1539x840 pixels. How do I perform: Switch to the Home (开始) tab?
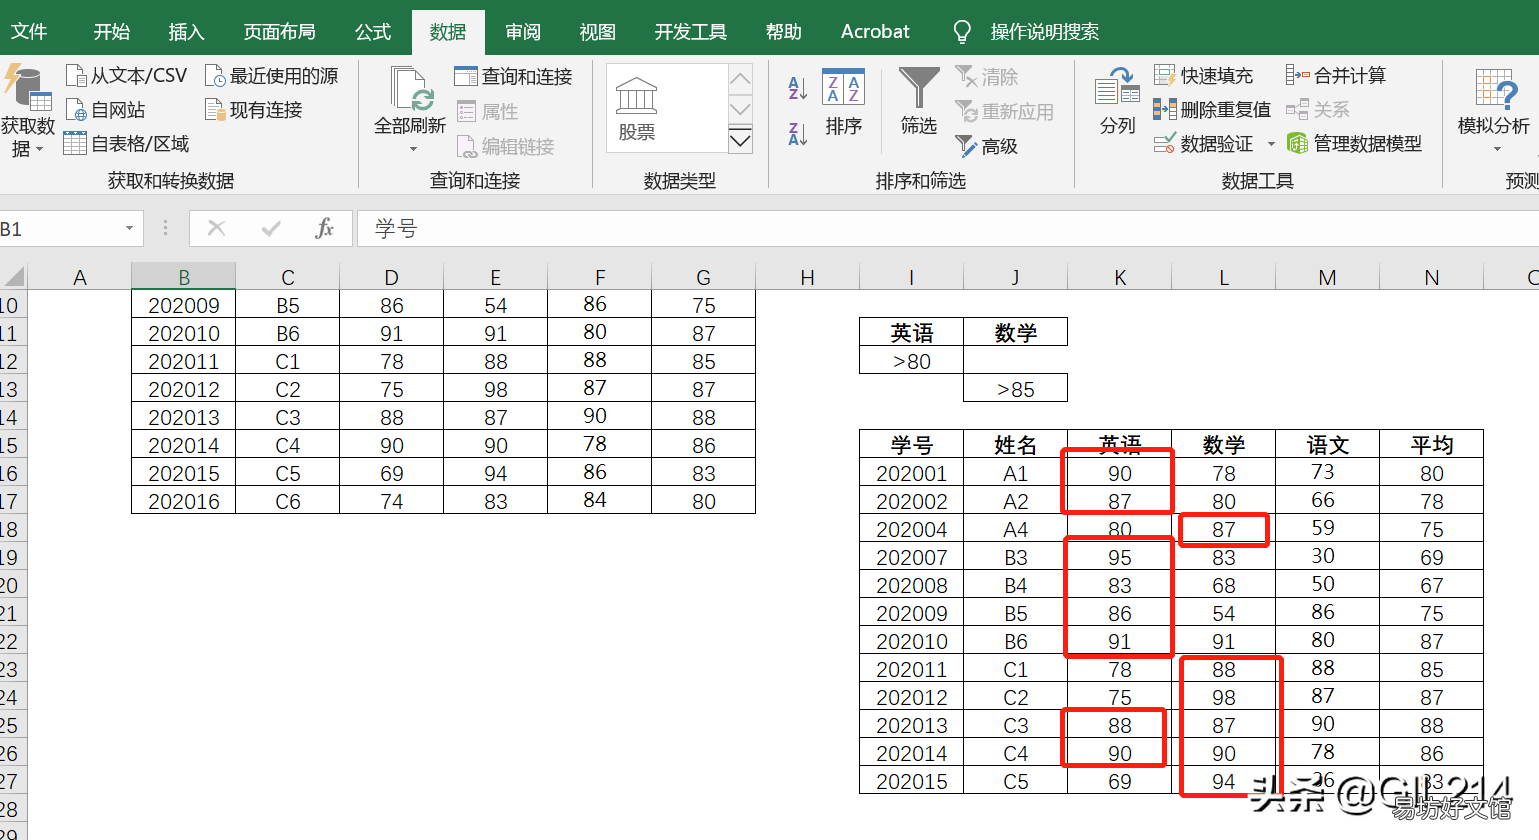[112, 32]
